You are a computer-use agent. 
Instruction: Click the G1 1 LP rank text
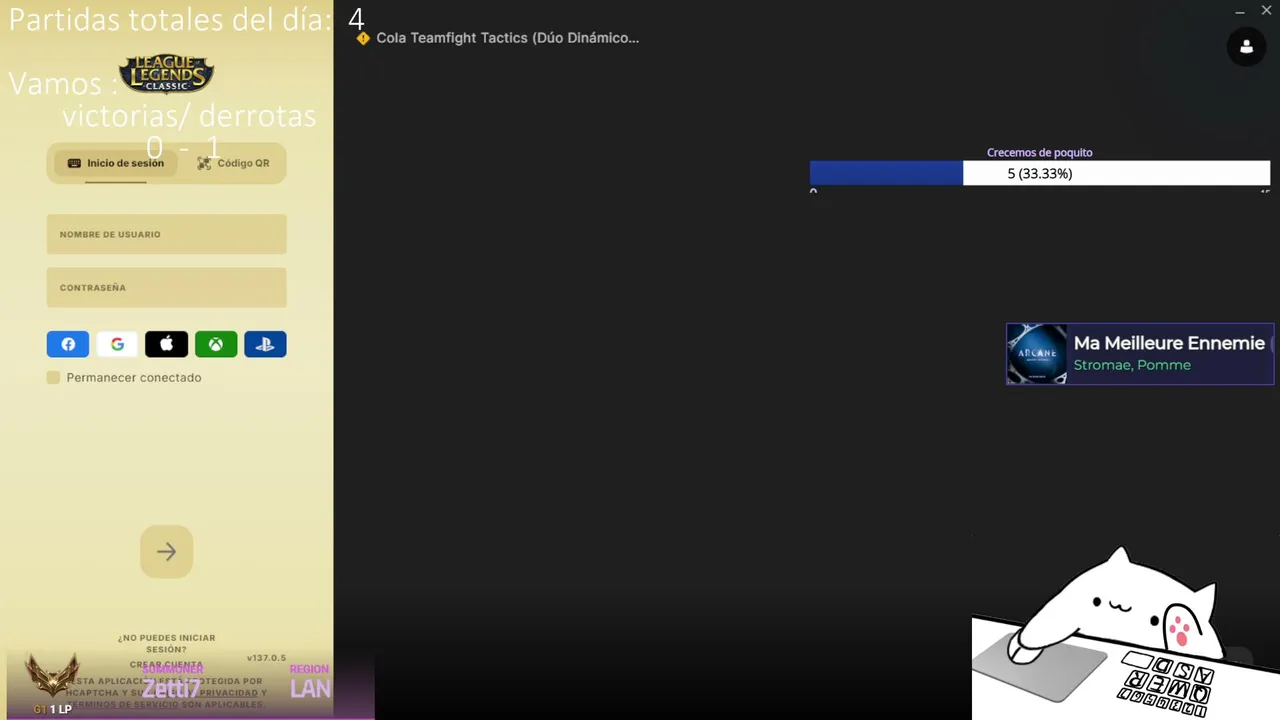52,709
